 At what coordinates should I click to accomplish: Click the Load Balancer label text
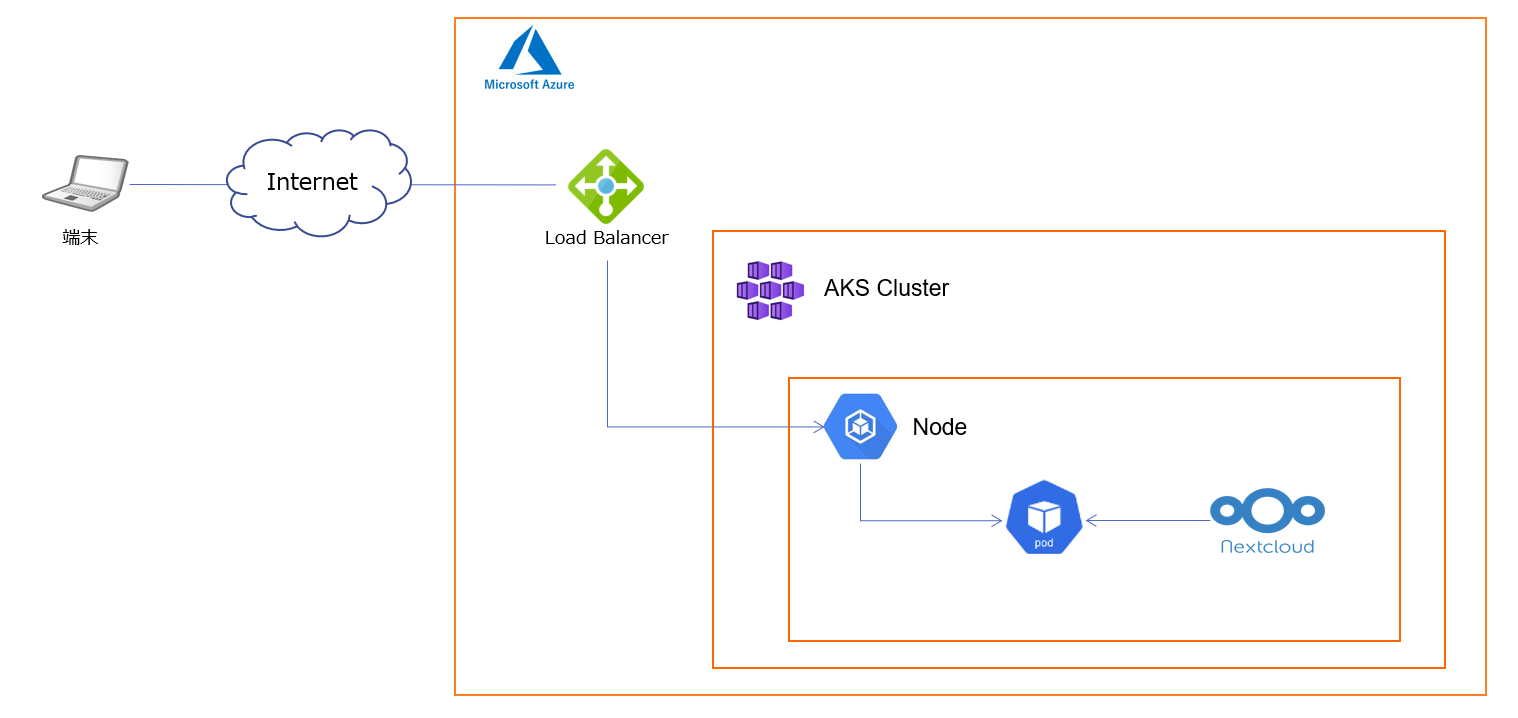tap(606, 238)
